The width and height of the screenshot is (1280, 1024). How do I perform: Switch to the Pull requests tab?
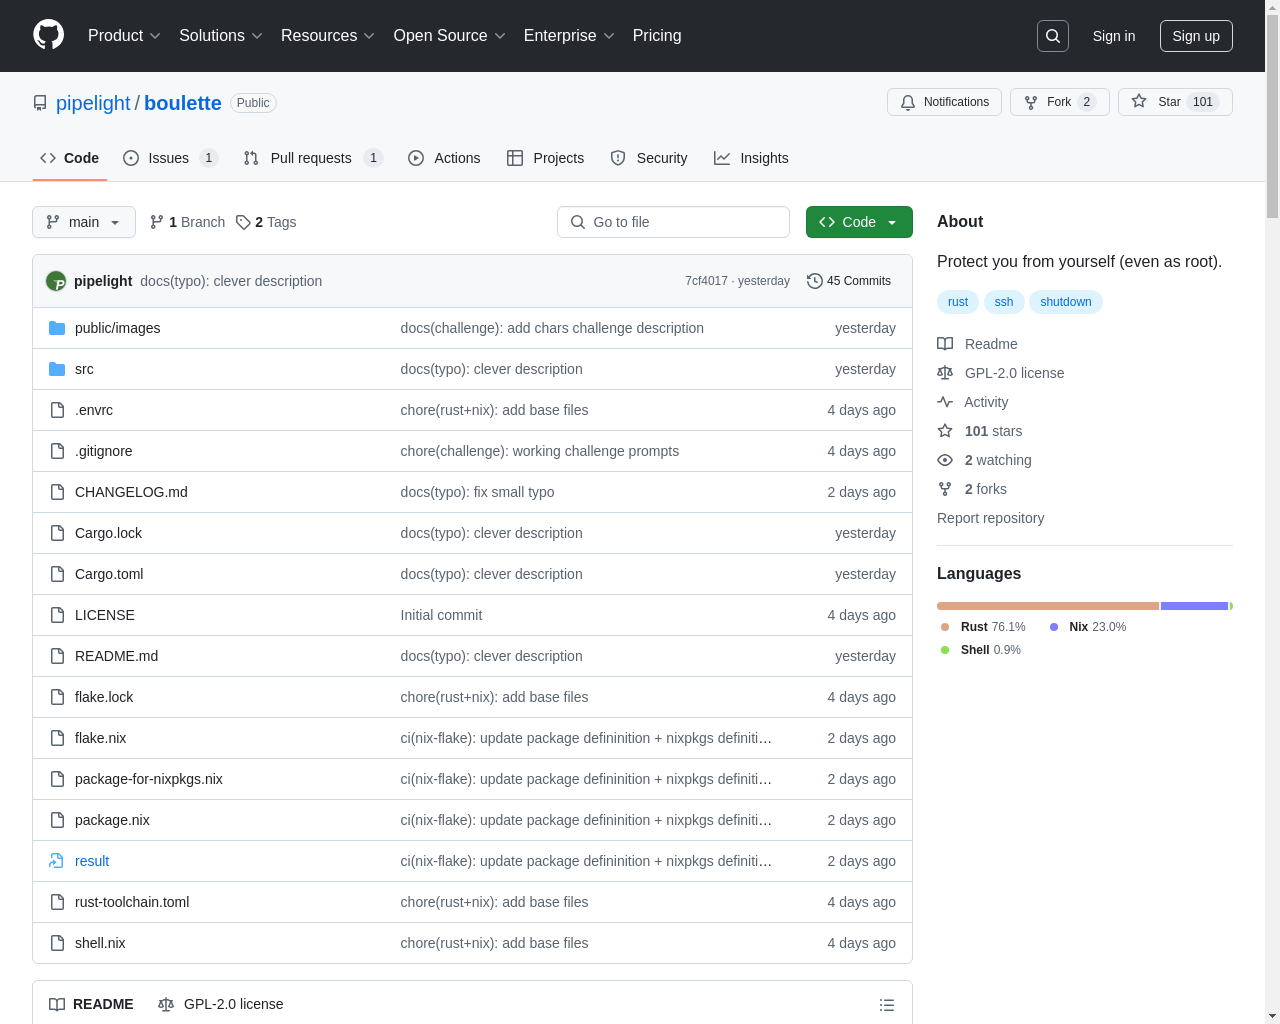(x=313, y=158)
